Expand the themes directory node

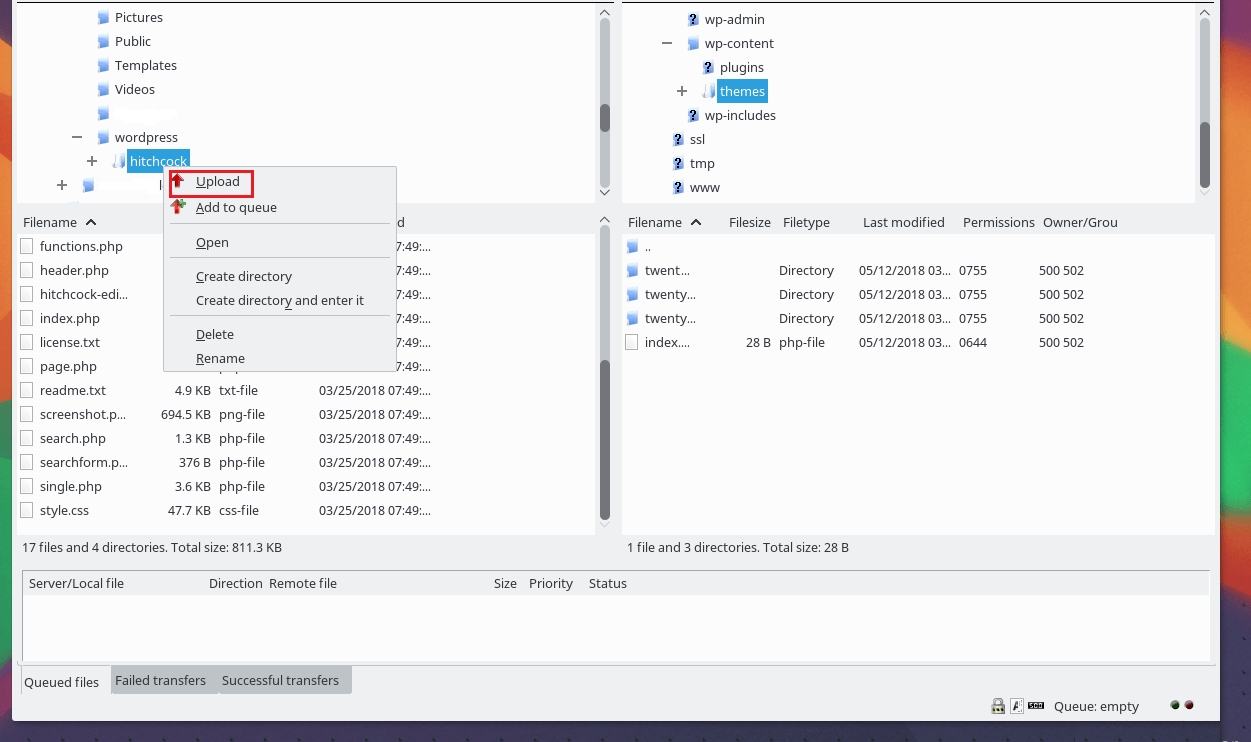click(x=682, y=90)
